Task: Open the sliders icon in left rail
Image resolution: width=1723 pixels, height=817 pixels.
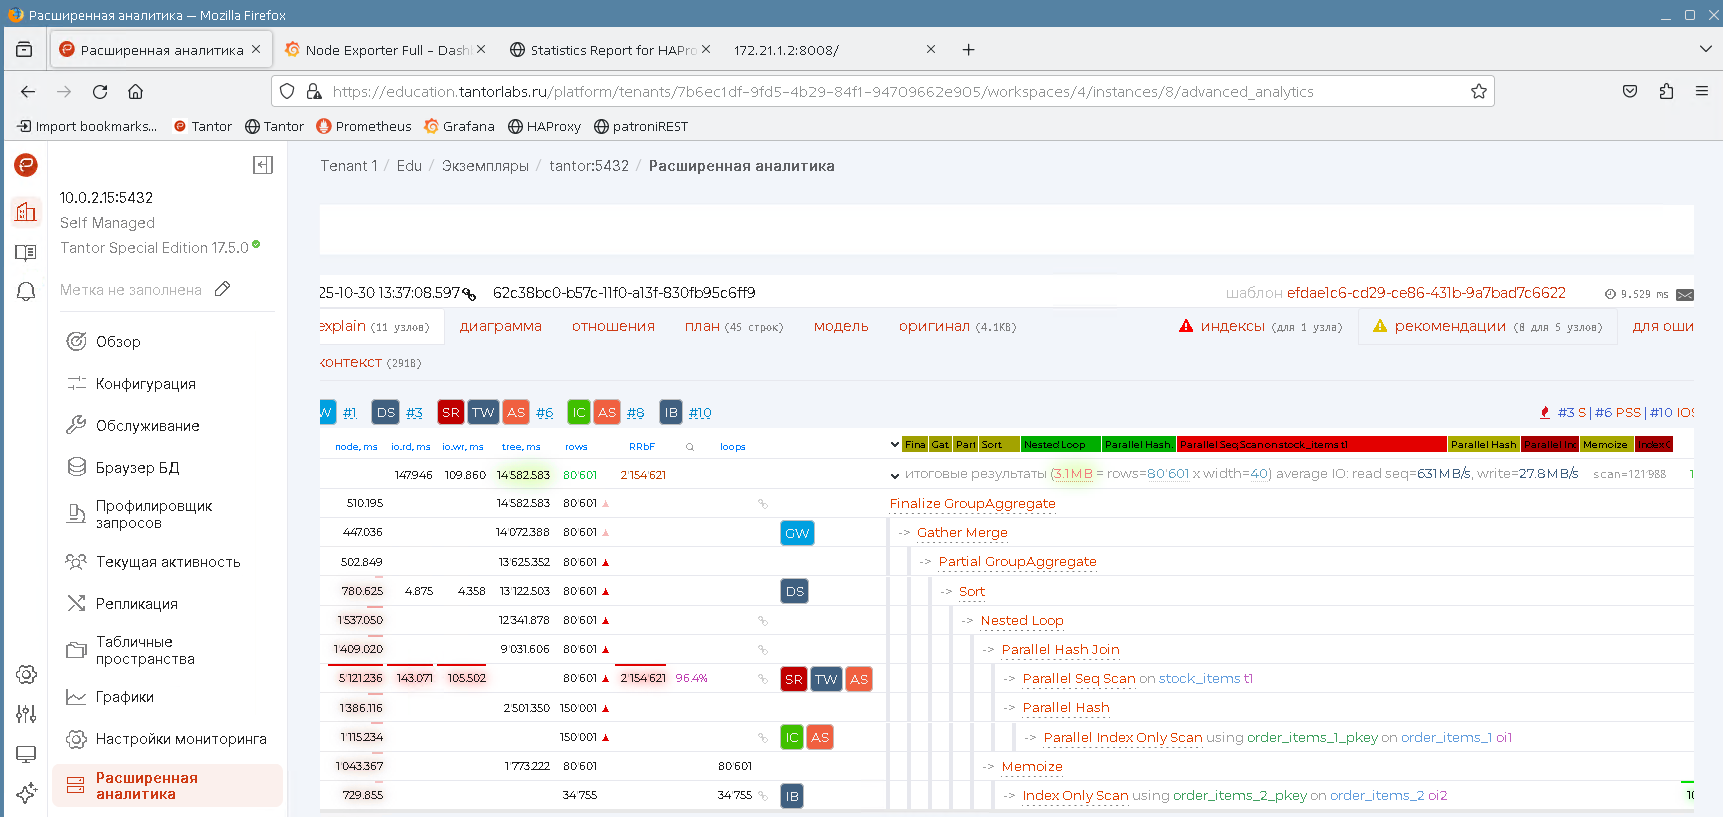Action: pos(26,714)
